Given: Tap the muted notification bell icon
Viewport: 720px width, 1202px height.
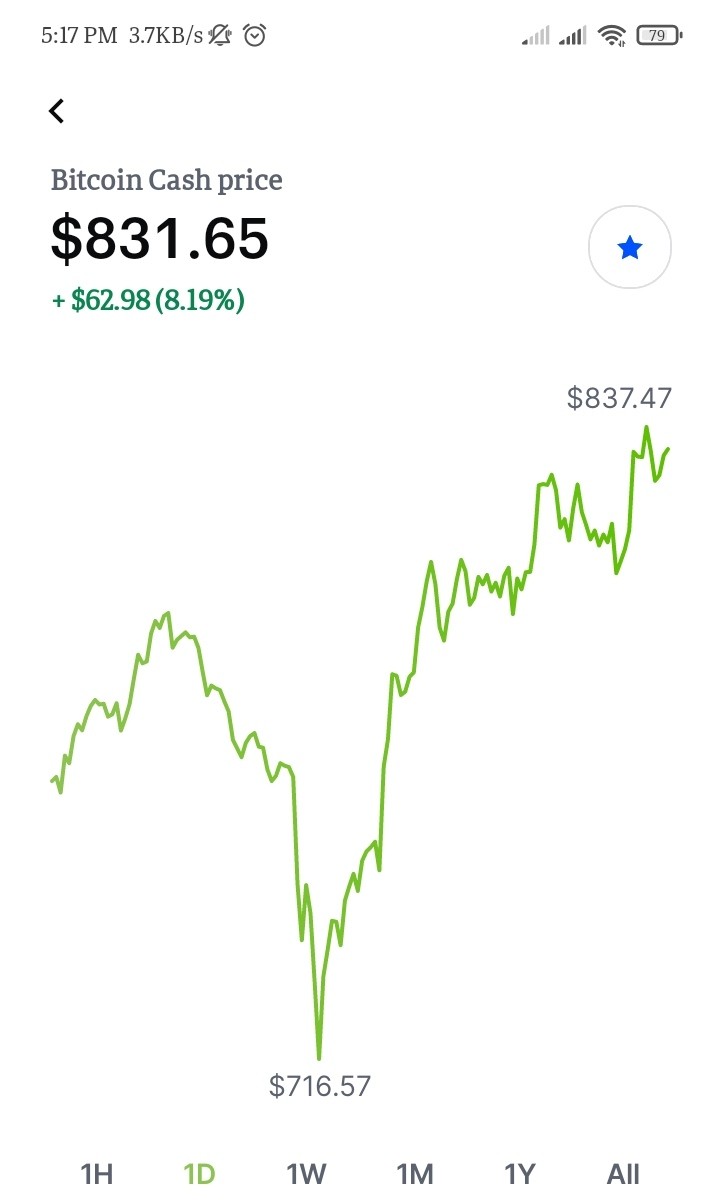Looking at the screenshot, I should pyautogui.click(x=221, y=36).
